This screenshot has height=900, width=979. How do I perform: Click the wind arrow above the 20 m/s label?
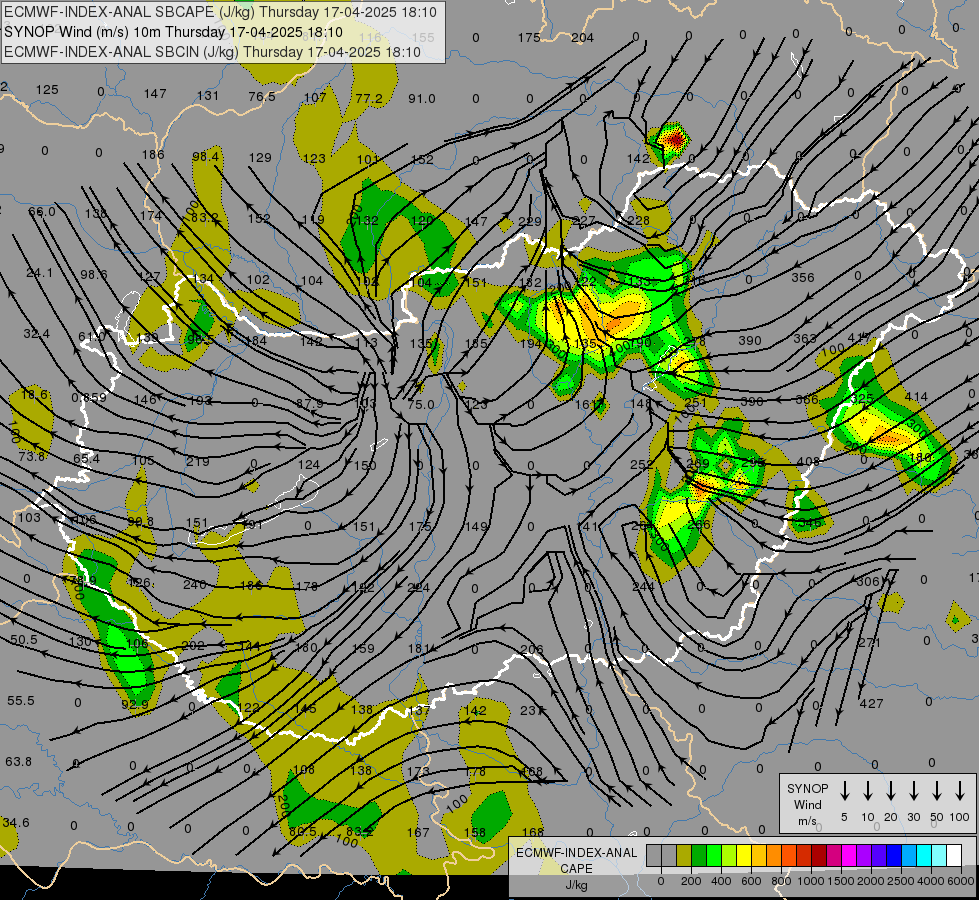click(x=891, y=791)
